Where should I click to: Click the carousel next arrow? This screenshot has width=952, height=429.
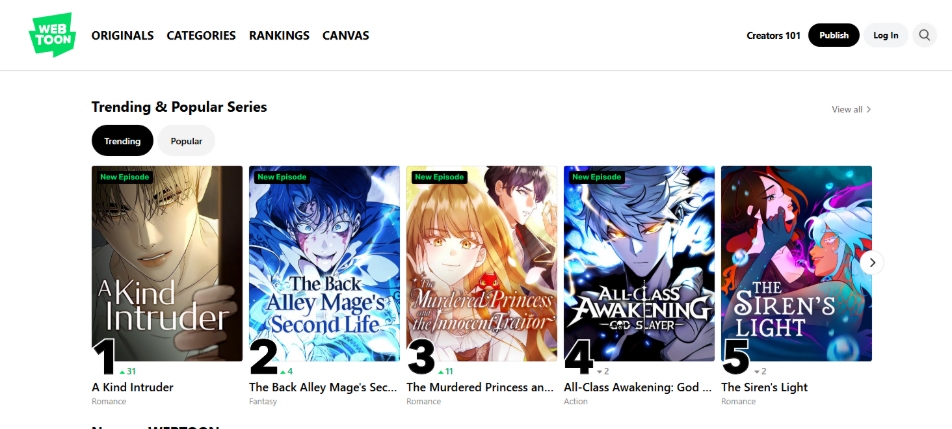(872, 263)
